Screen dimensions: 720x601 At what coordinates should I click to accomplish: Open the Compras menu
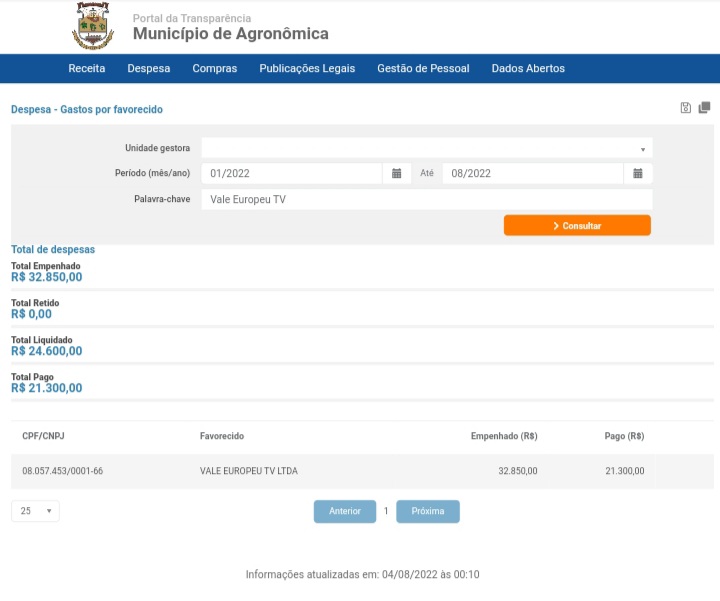point(214,68)
